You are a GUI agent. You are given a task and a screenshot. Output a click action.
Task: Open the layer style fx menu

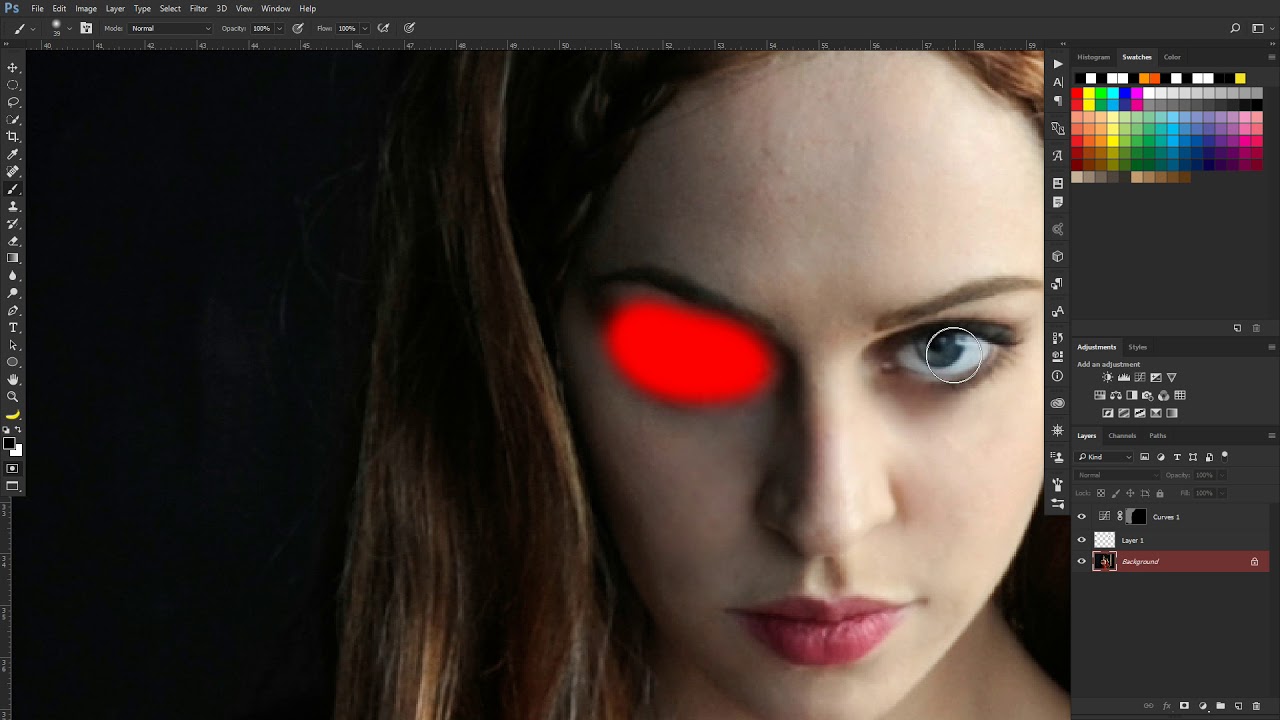click(1166, 706)
